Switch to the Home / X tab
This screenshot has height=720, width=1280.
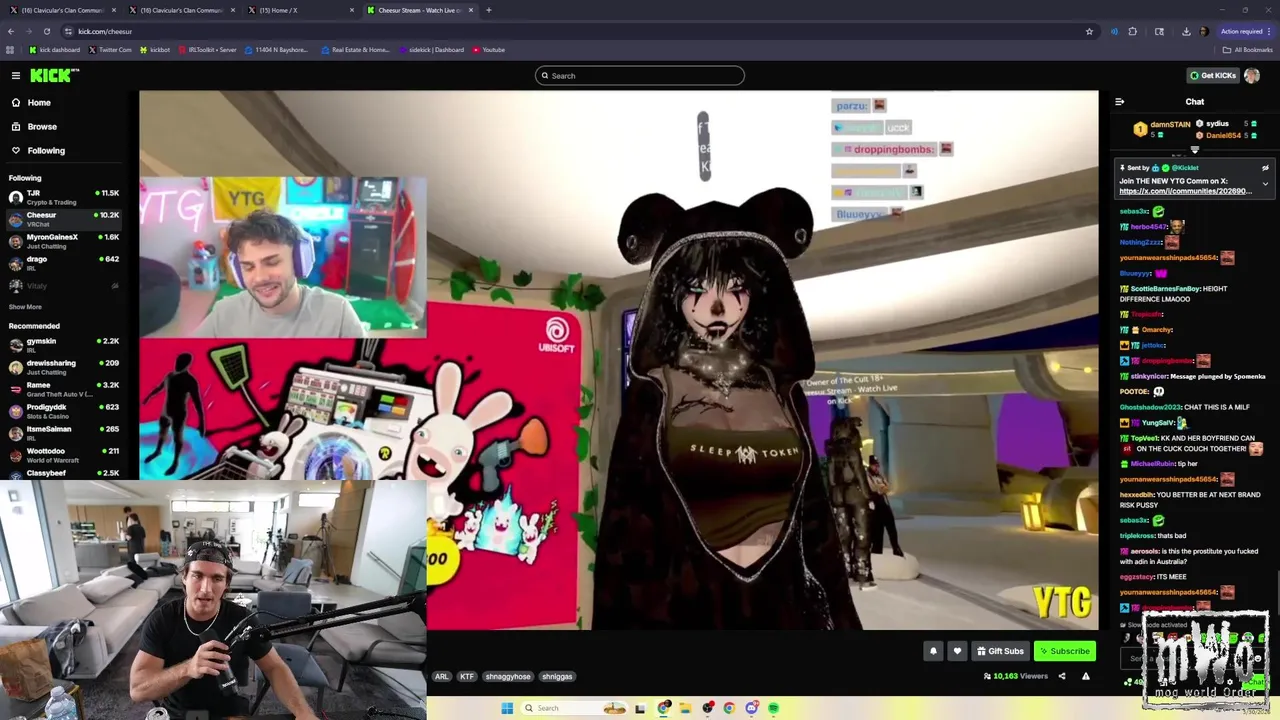(x=300, y=10)
